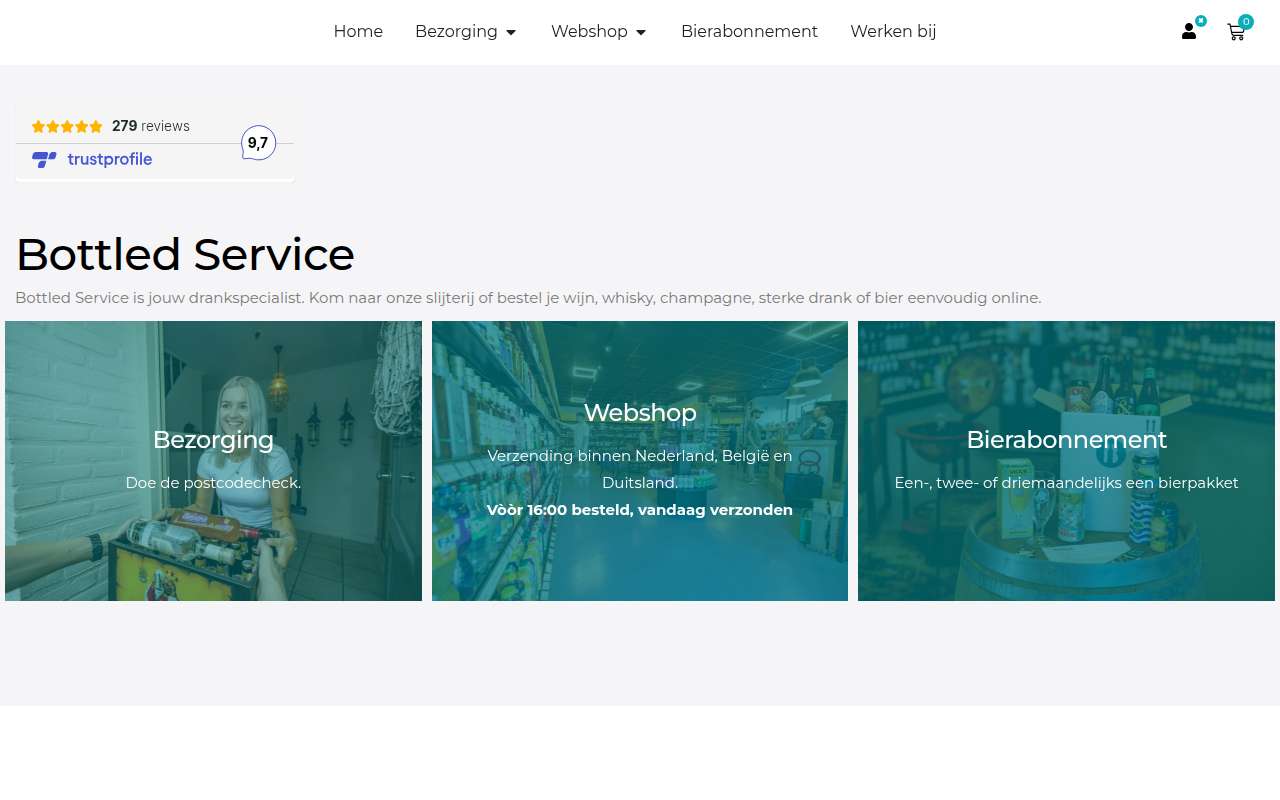Expand the Bezorging dropdown arrow

coord(511,32)
